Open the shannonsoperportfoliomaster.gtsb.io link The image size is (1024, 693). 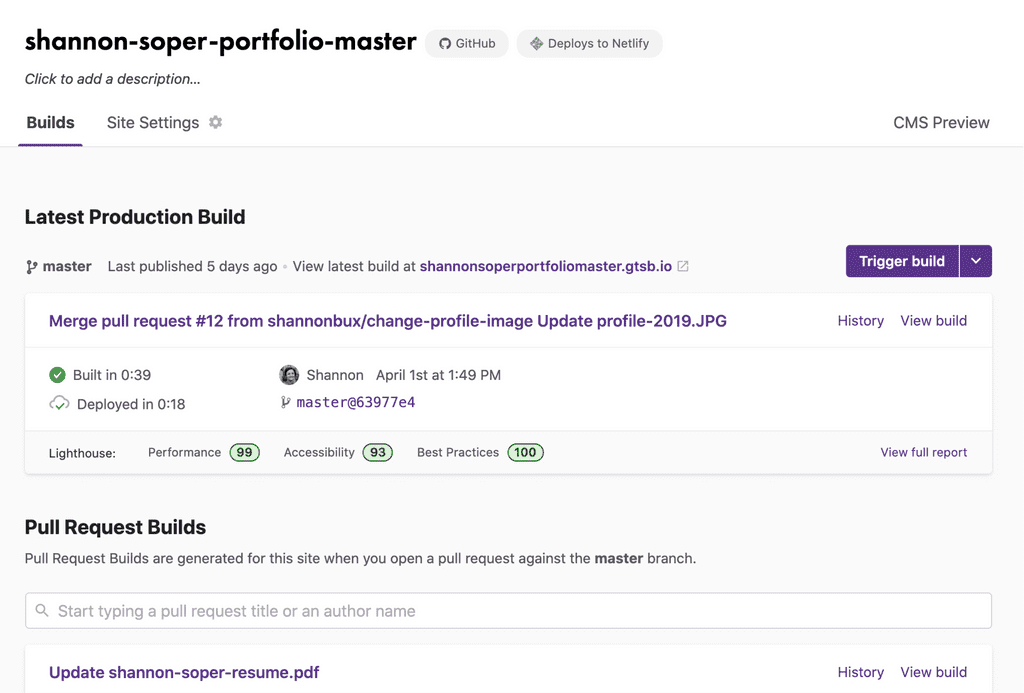(x=545, y=266)
